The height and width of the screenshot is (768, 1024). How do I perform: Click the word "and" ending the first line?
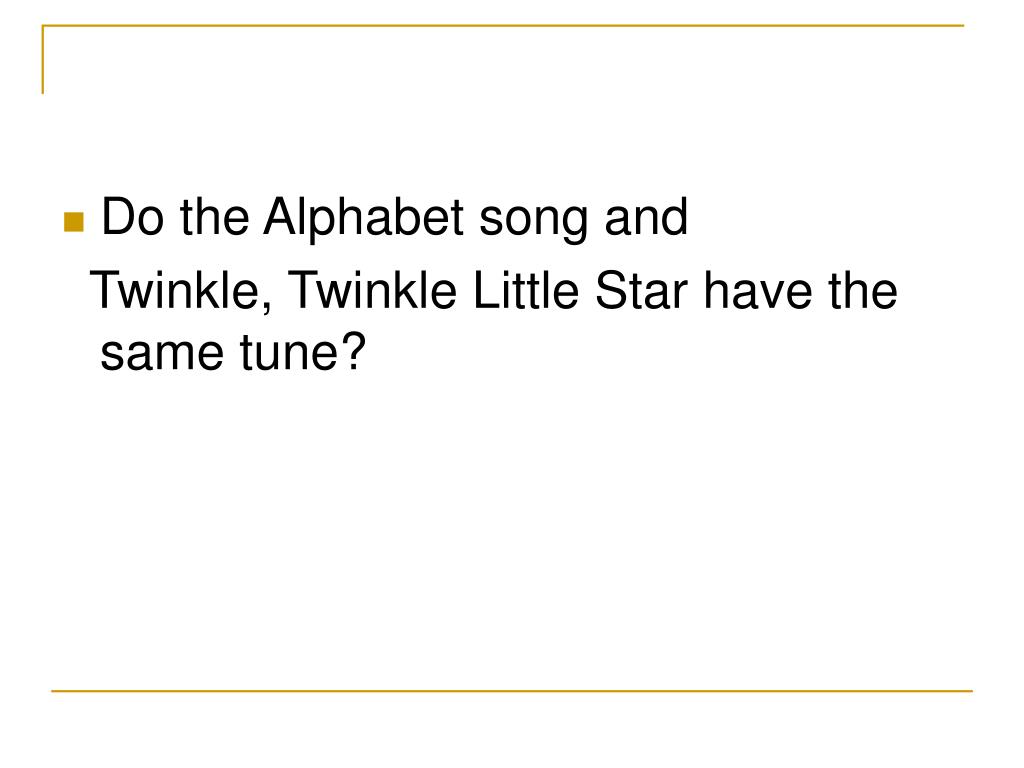646,217
